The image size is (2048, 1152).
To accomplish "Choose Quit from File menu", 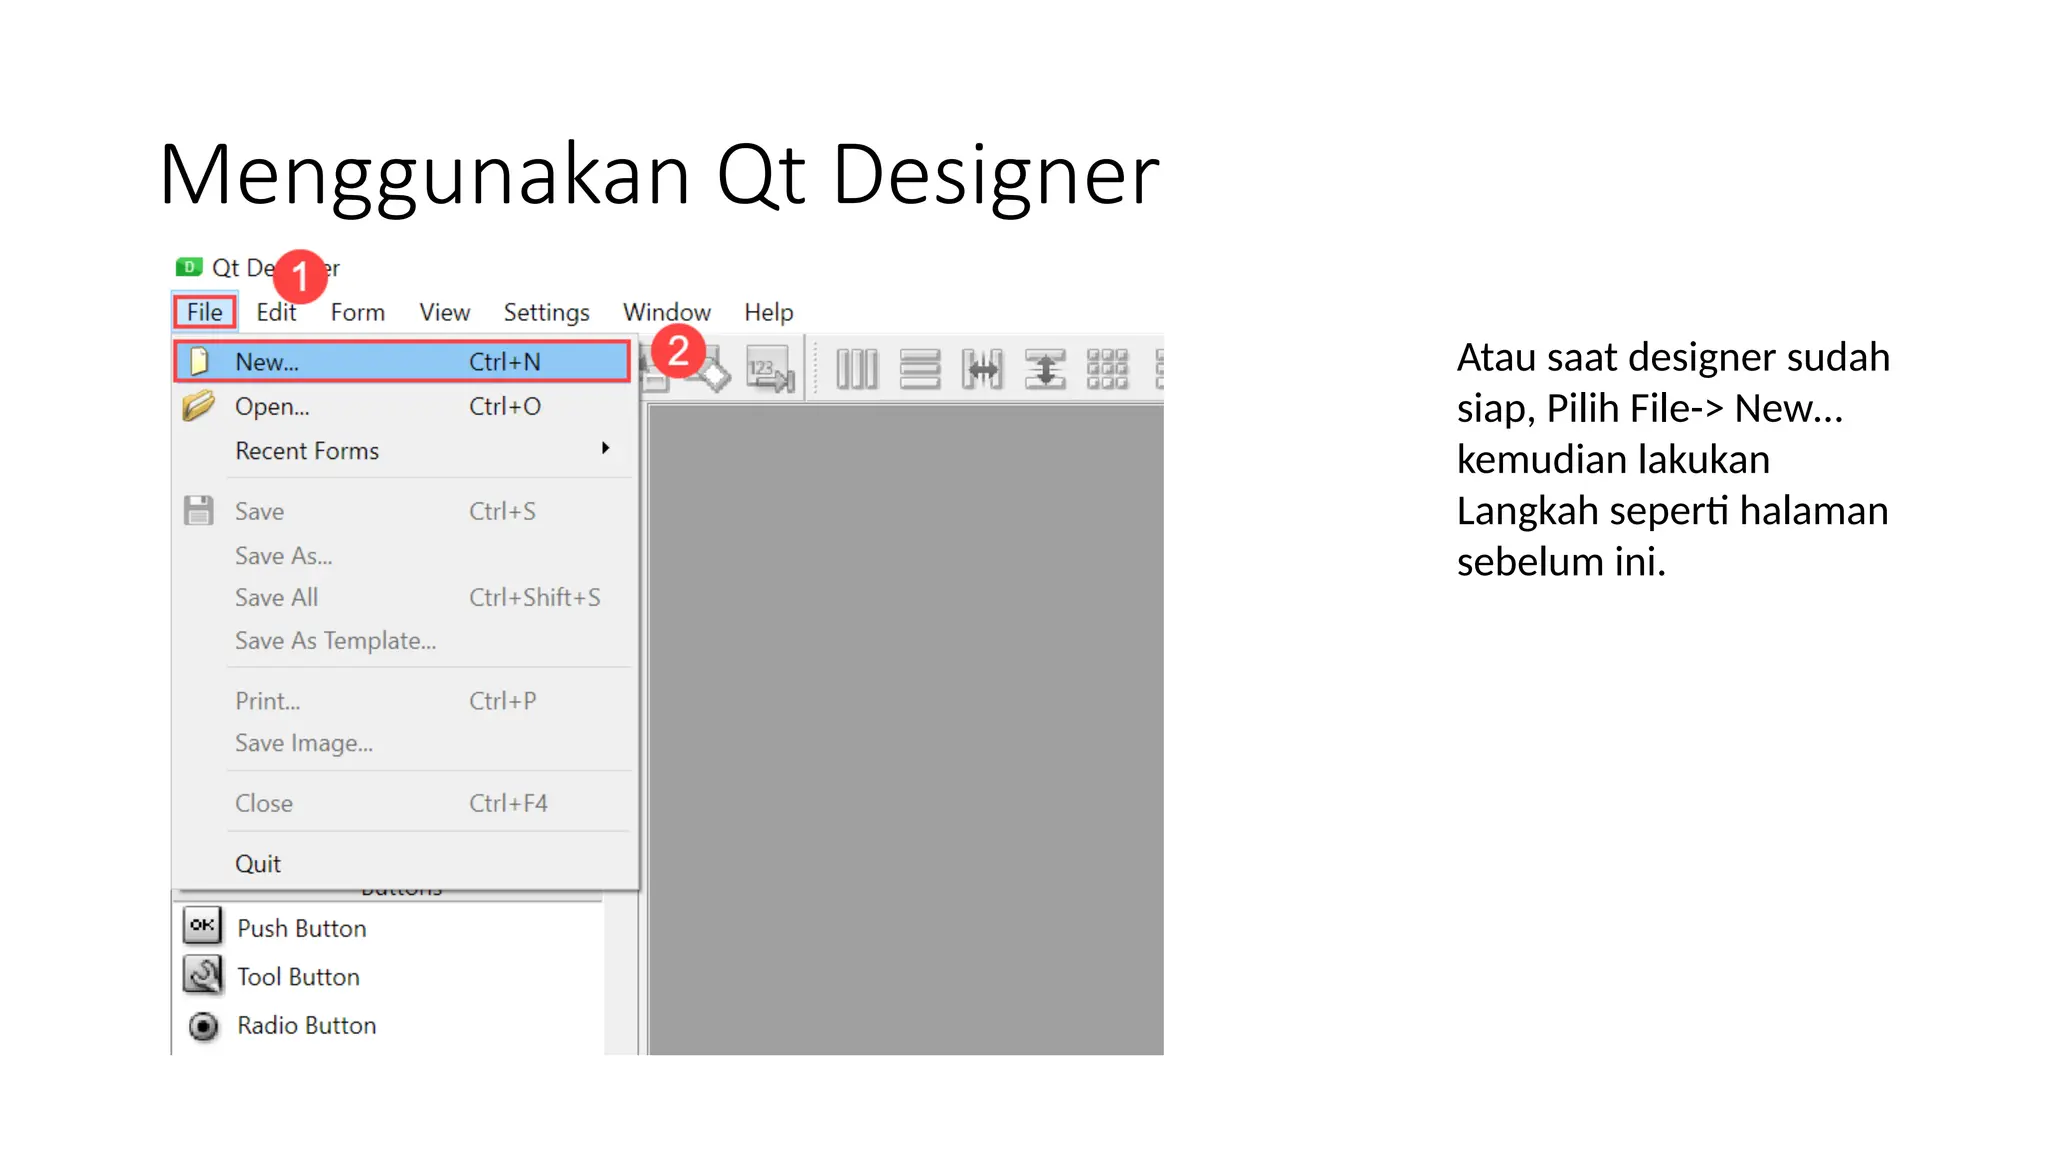I will coord(258,864).
